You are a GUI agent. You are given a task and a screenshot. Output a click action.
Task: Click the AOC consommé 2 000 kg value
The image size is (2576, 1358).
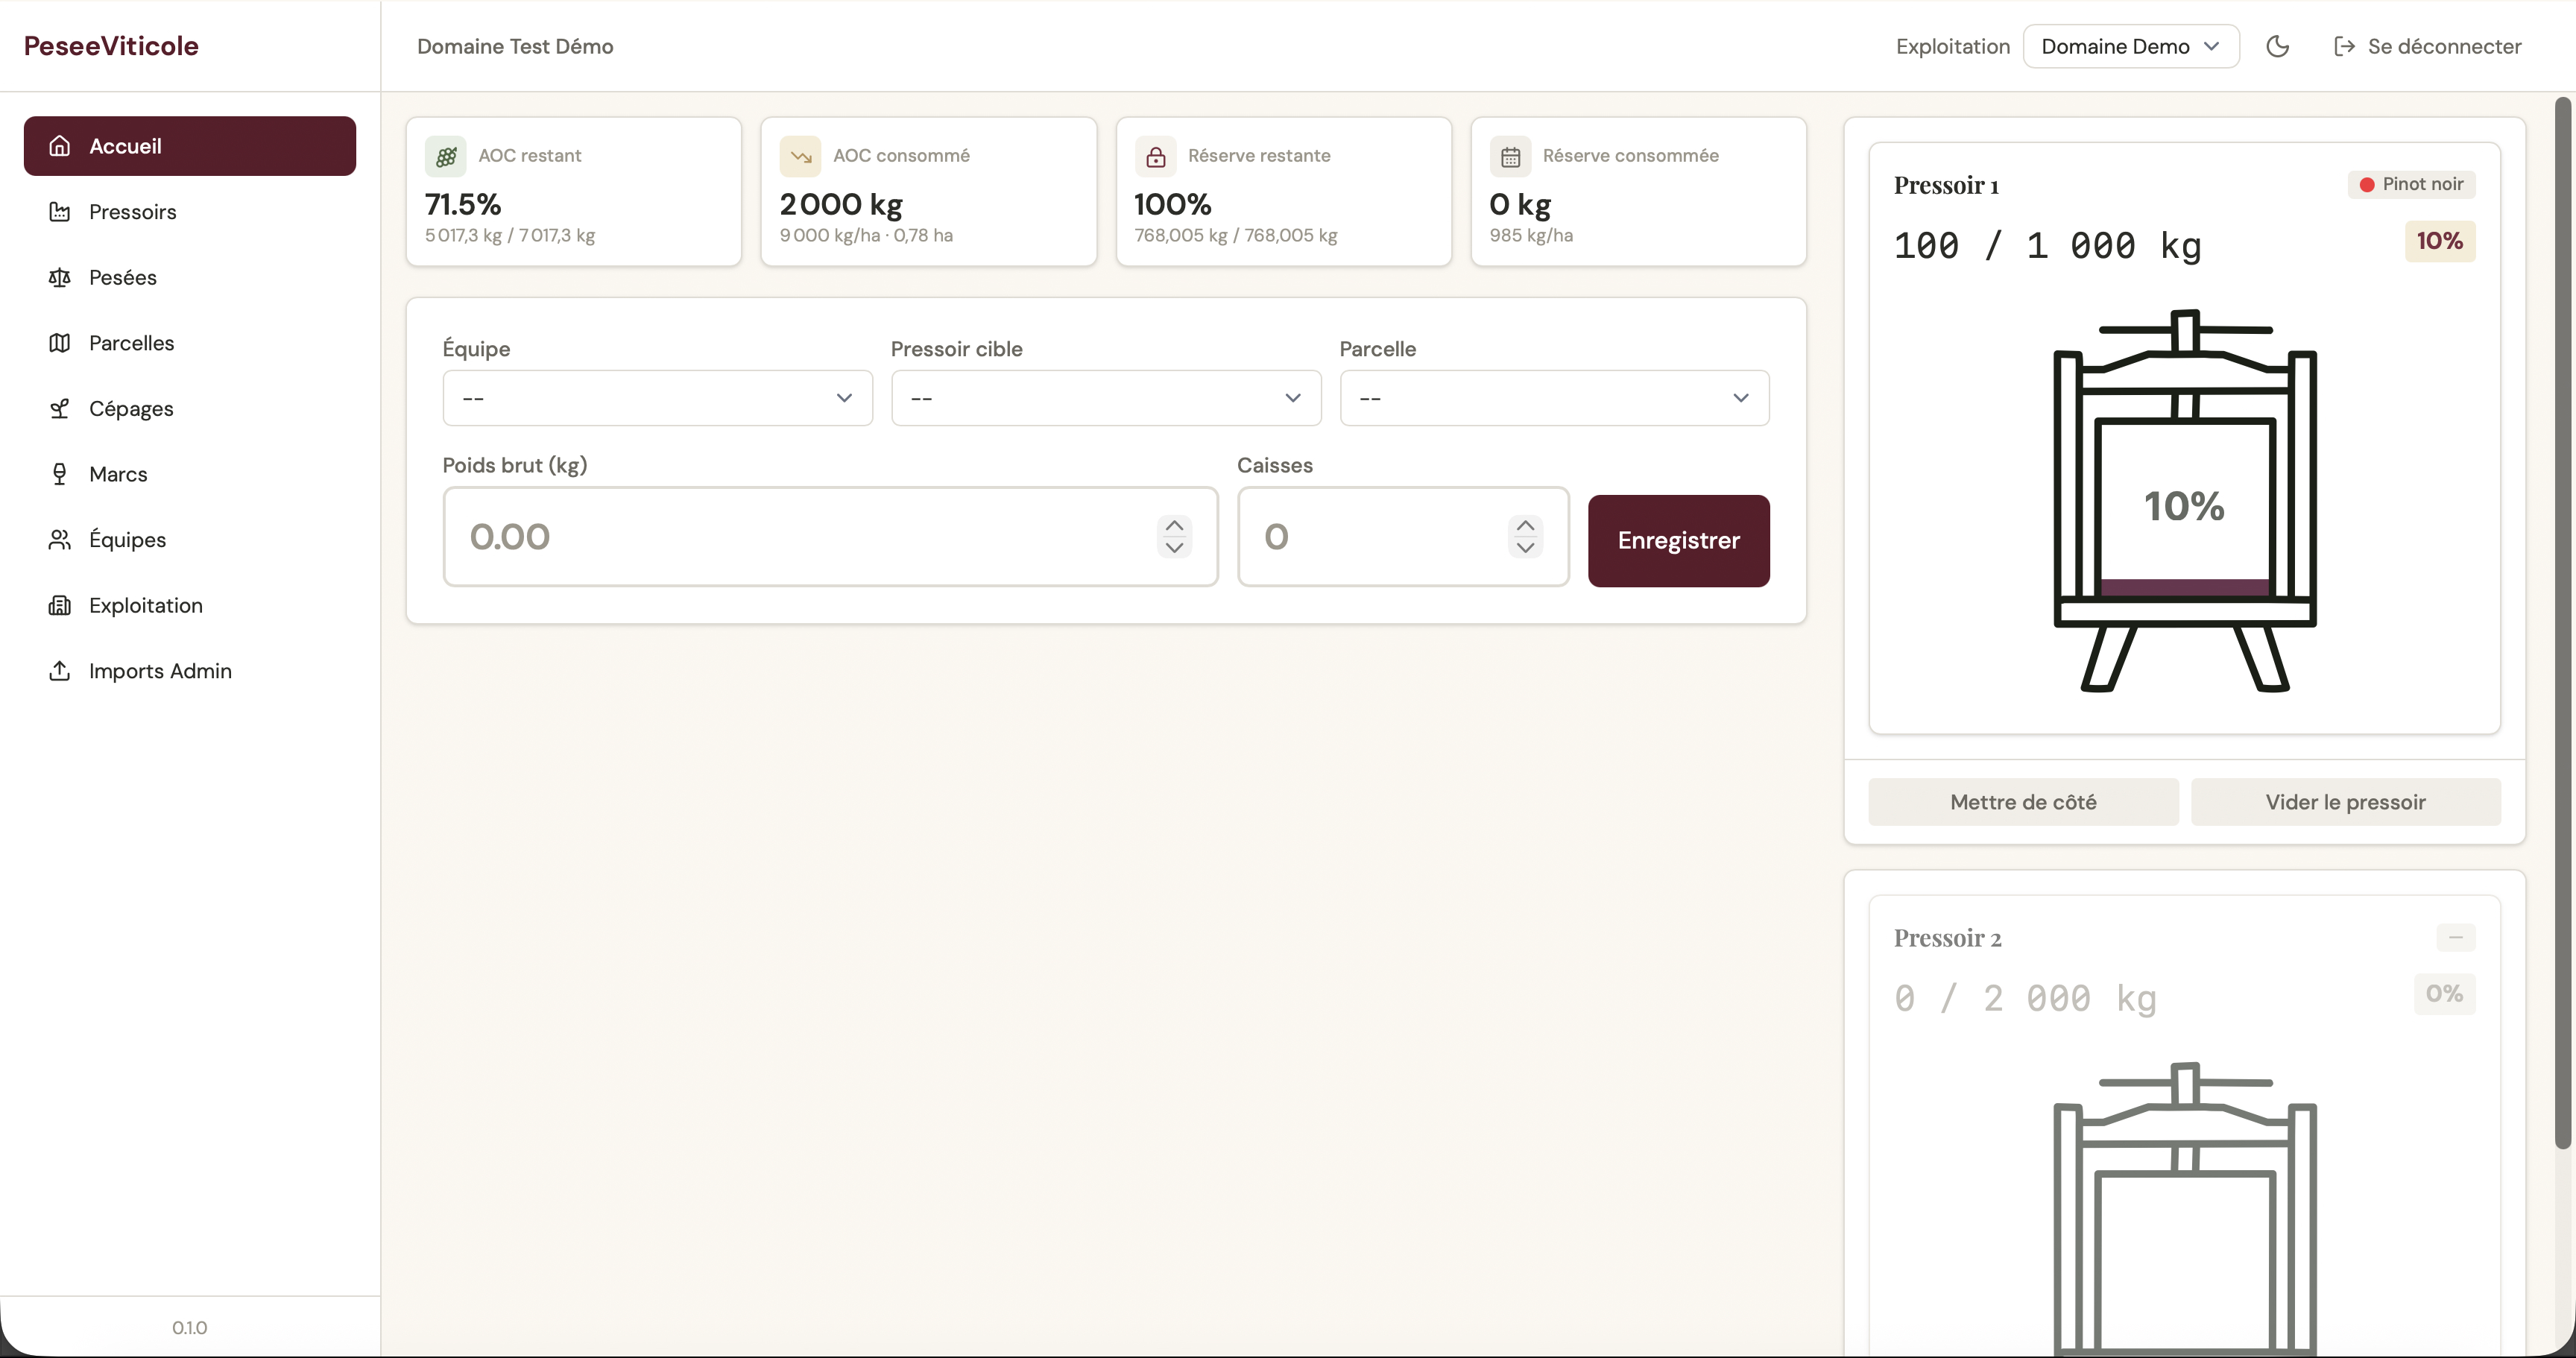tap(841, 204)
